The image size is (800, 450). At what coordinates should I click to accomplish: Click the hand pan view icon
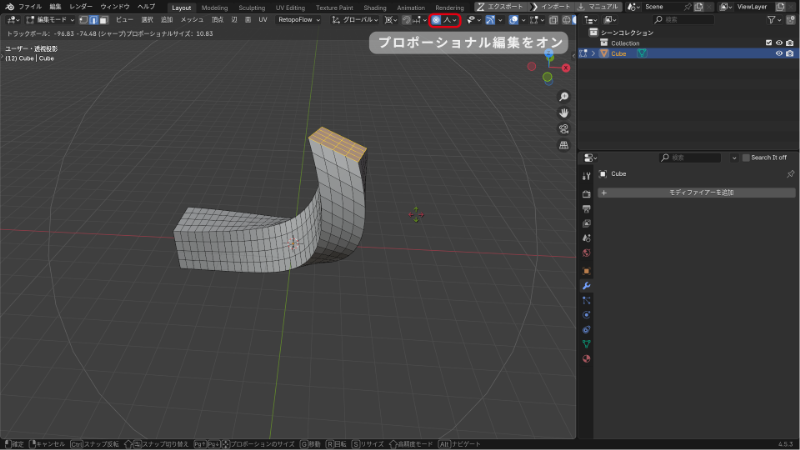coord(564,113)
